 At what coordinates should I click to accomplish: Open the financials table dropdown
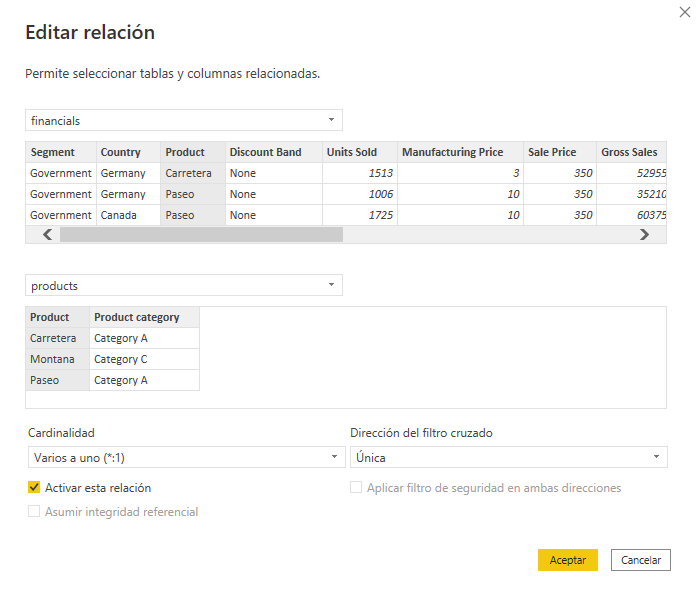(x=183, y=120)
